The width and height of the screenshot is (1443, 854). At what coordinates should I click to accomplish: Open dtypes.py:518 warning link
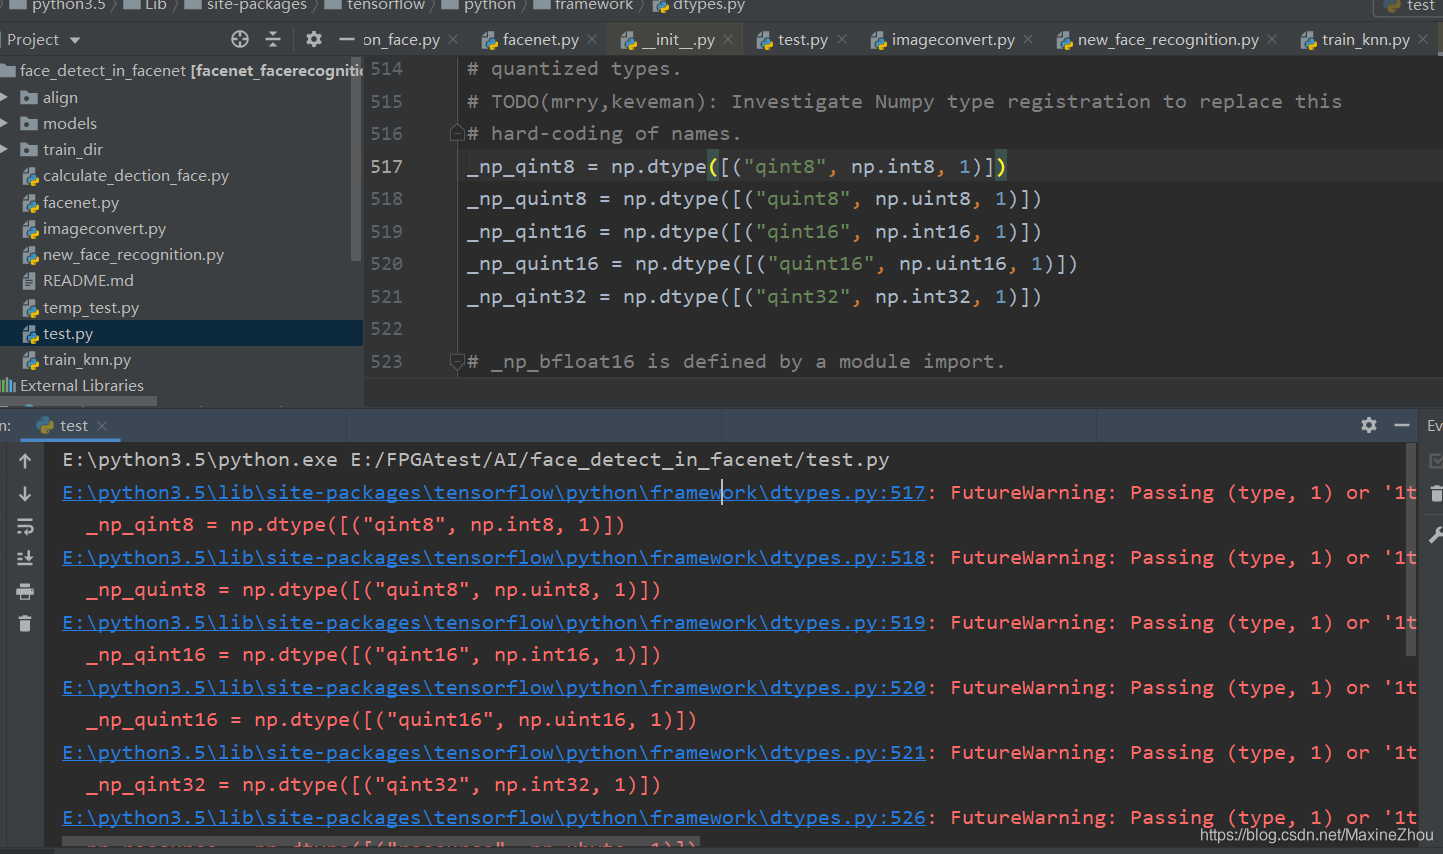pos(494,557)
